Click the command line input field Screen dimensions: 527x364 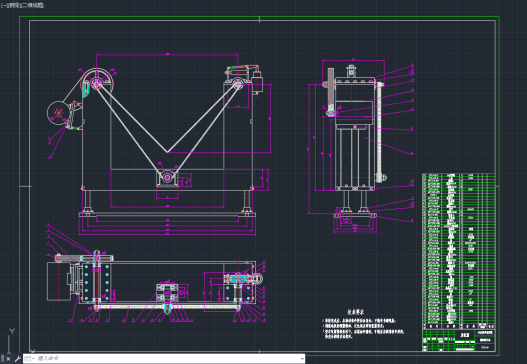pyautogui.click(x=168, y=359)
